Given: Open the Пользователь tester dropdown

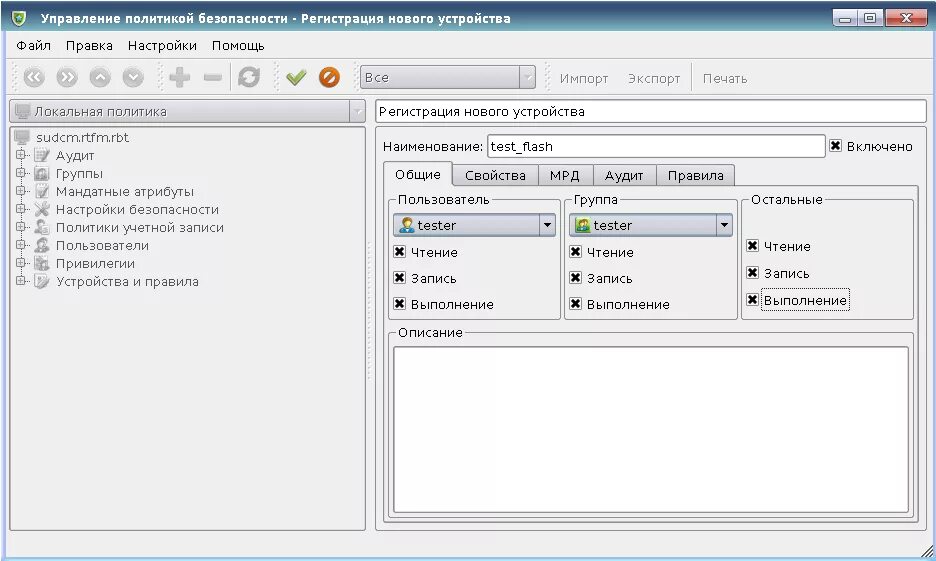Looking at the screenshot, I should 475,225.
